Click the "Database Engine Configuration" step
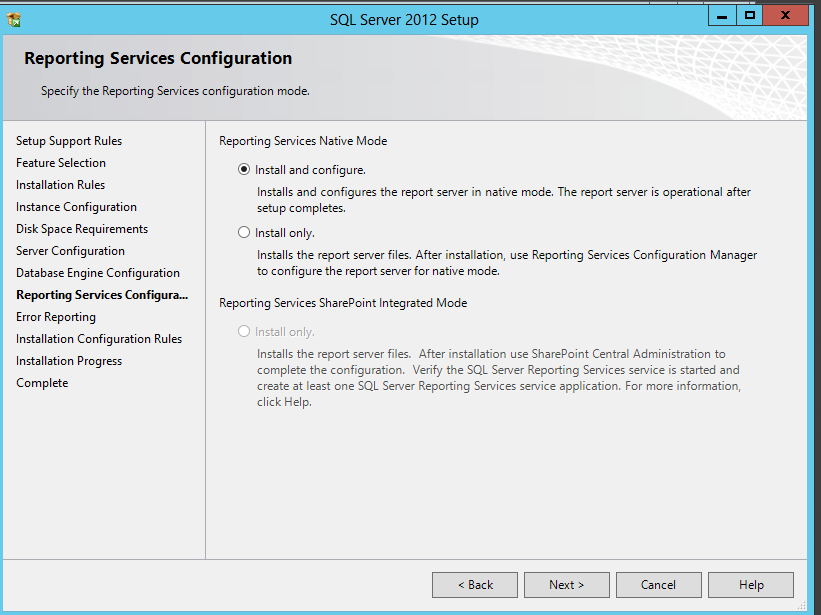 pos(98,273)
